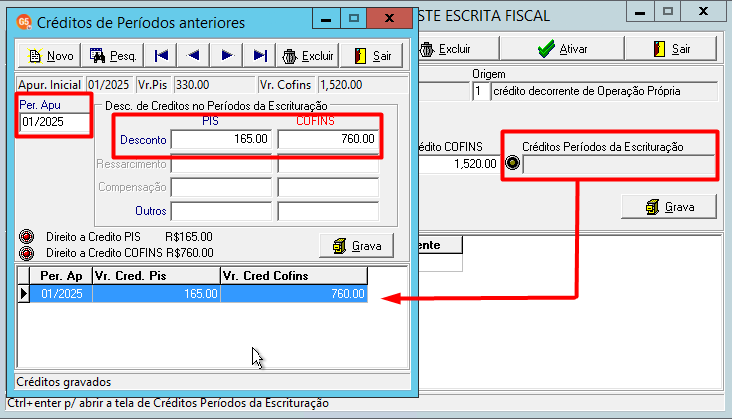Open search with the Pesq. button

113,56
